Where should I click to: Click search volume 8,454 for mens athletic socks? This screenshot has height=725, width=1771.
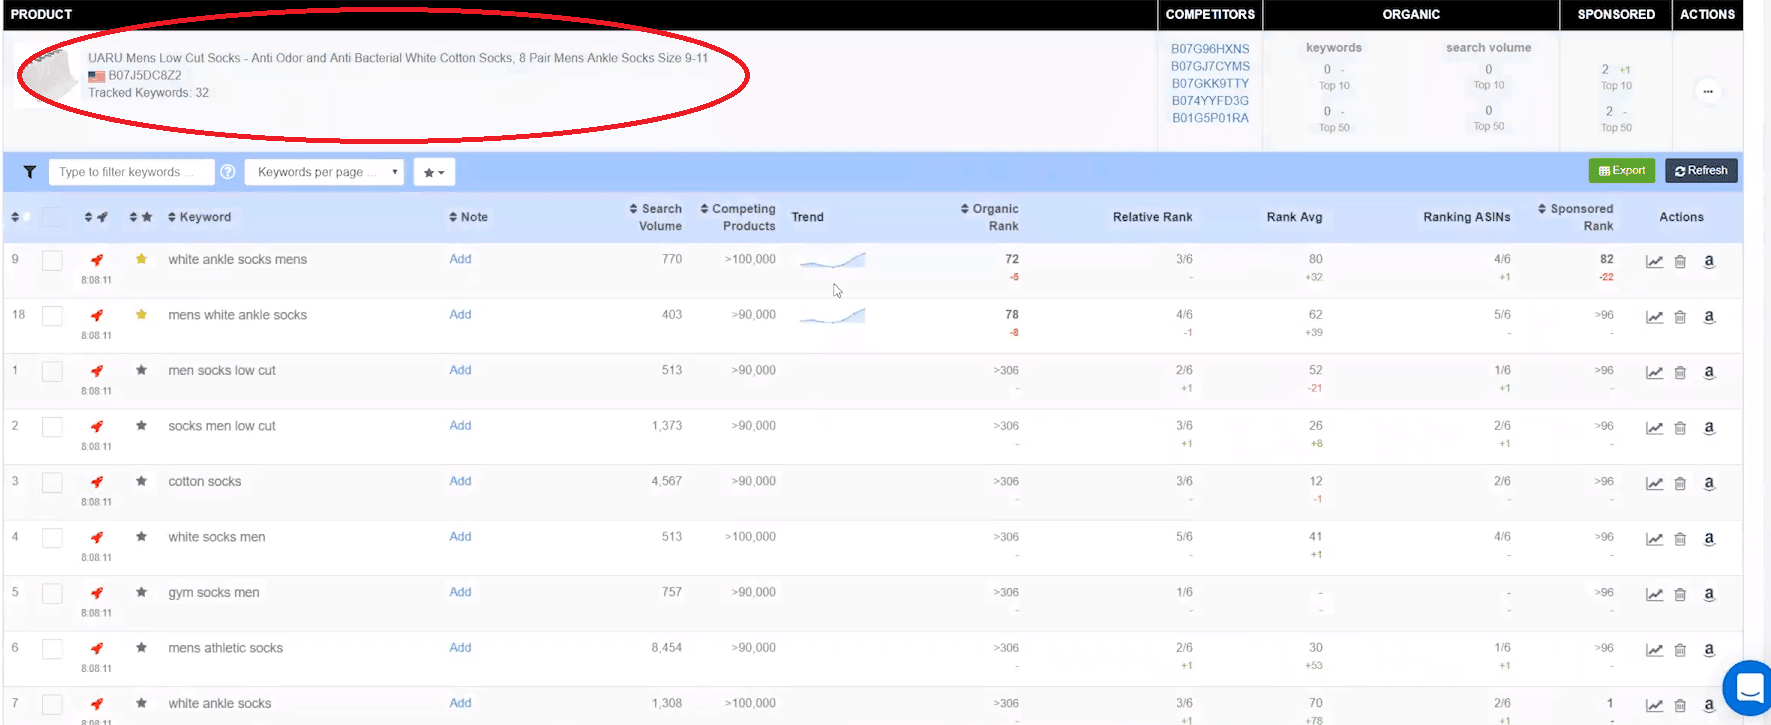coord(667,648)
